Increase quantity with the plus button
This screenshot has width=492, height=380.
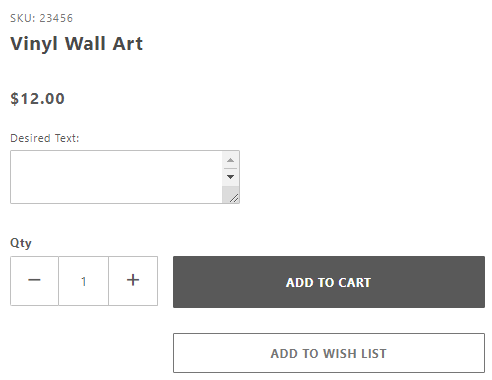pos(133,281)
